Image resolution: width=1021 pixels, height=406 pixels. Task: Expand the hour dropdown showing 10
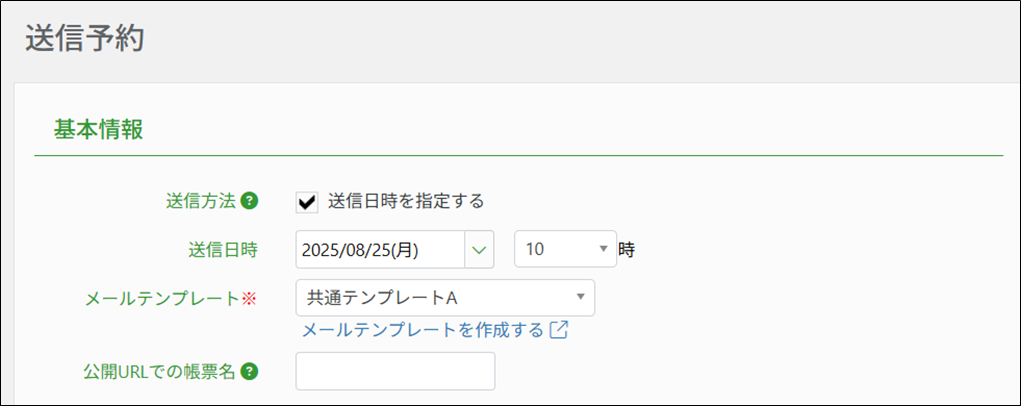coord(564,249)
